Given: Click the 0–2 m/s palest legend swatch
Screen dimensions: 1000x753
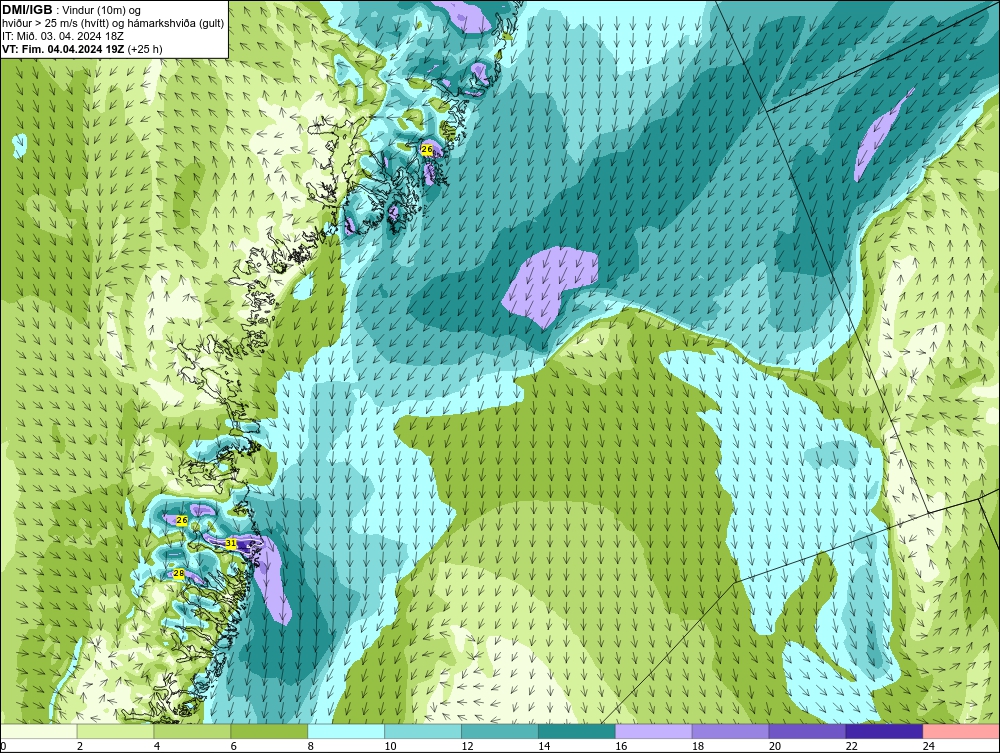Looking at the screenshot, I should pyautogui.click(x=38, y=731).
